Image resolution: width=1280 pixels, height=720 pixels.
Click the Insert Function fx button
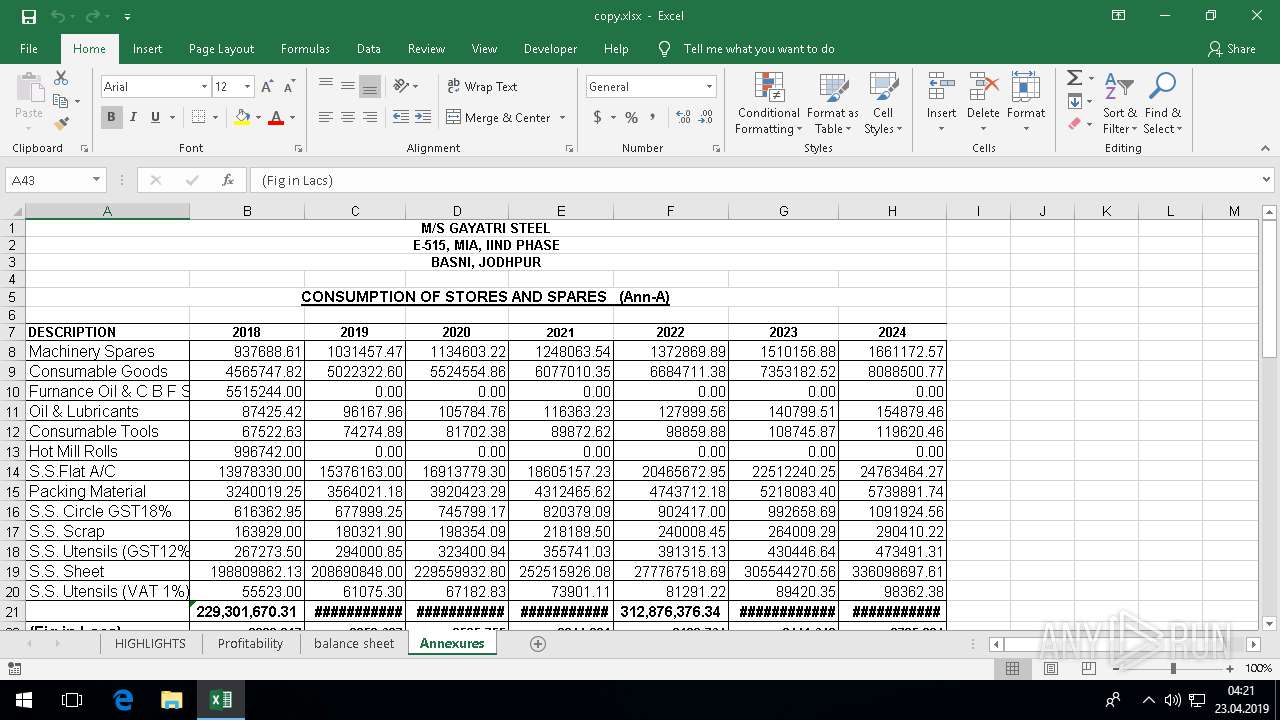228,180
